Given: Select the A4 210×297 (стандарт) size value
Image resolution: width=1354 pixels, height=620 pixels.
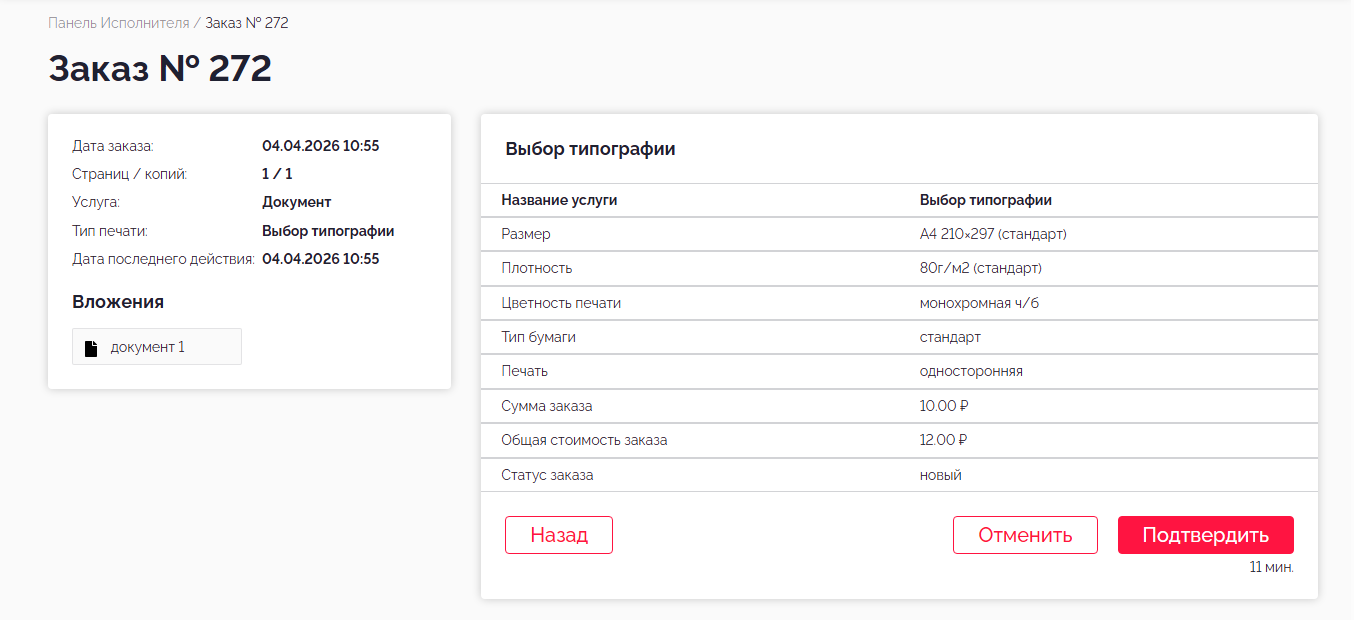Looking at the screenshot, I should pos(993,234).
